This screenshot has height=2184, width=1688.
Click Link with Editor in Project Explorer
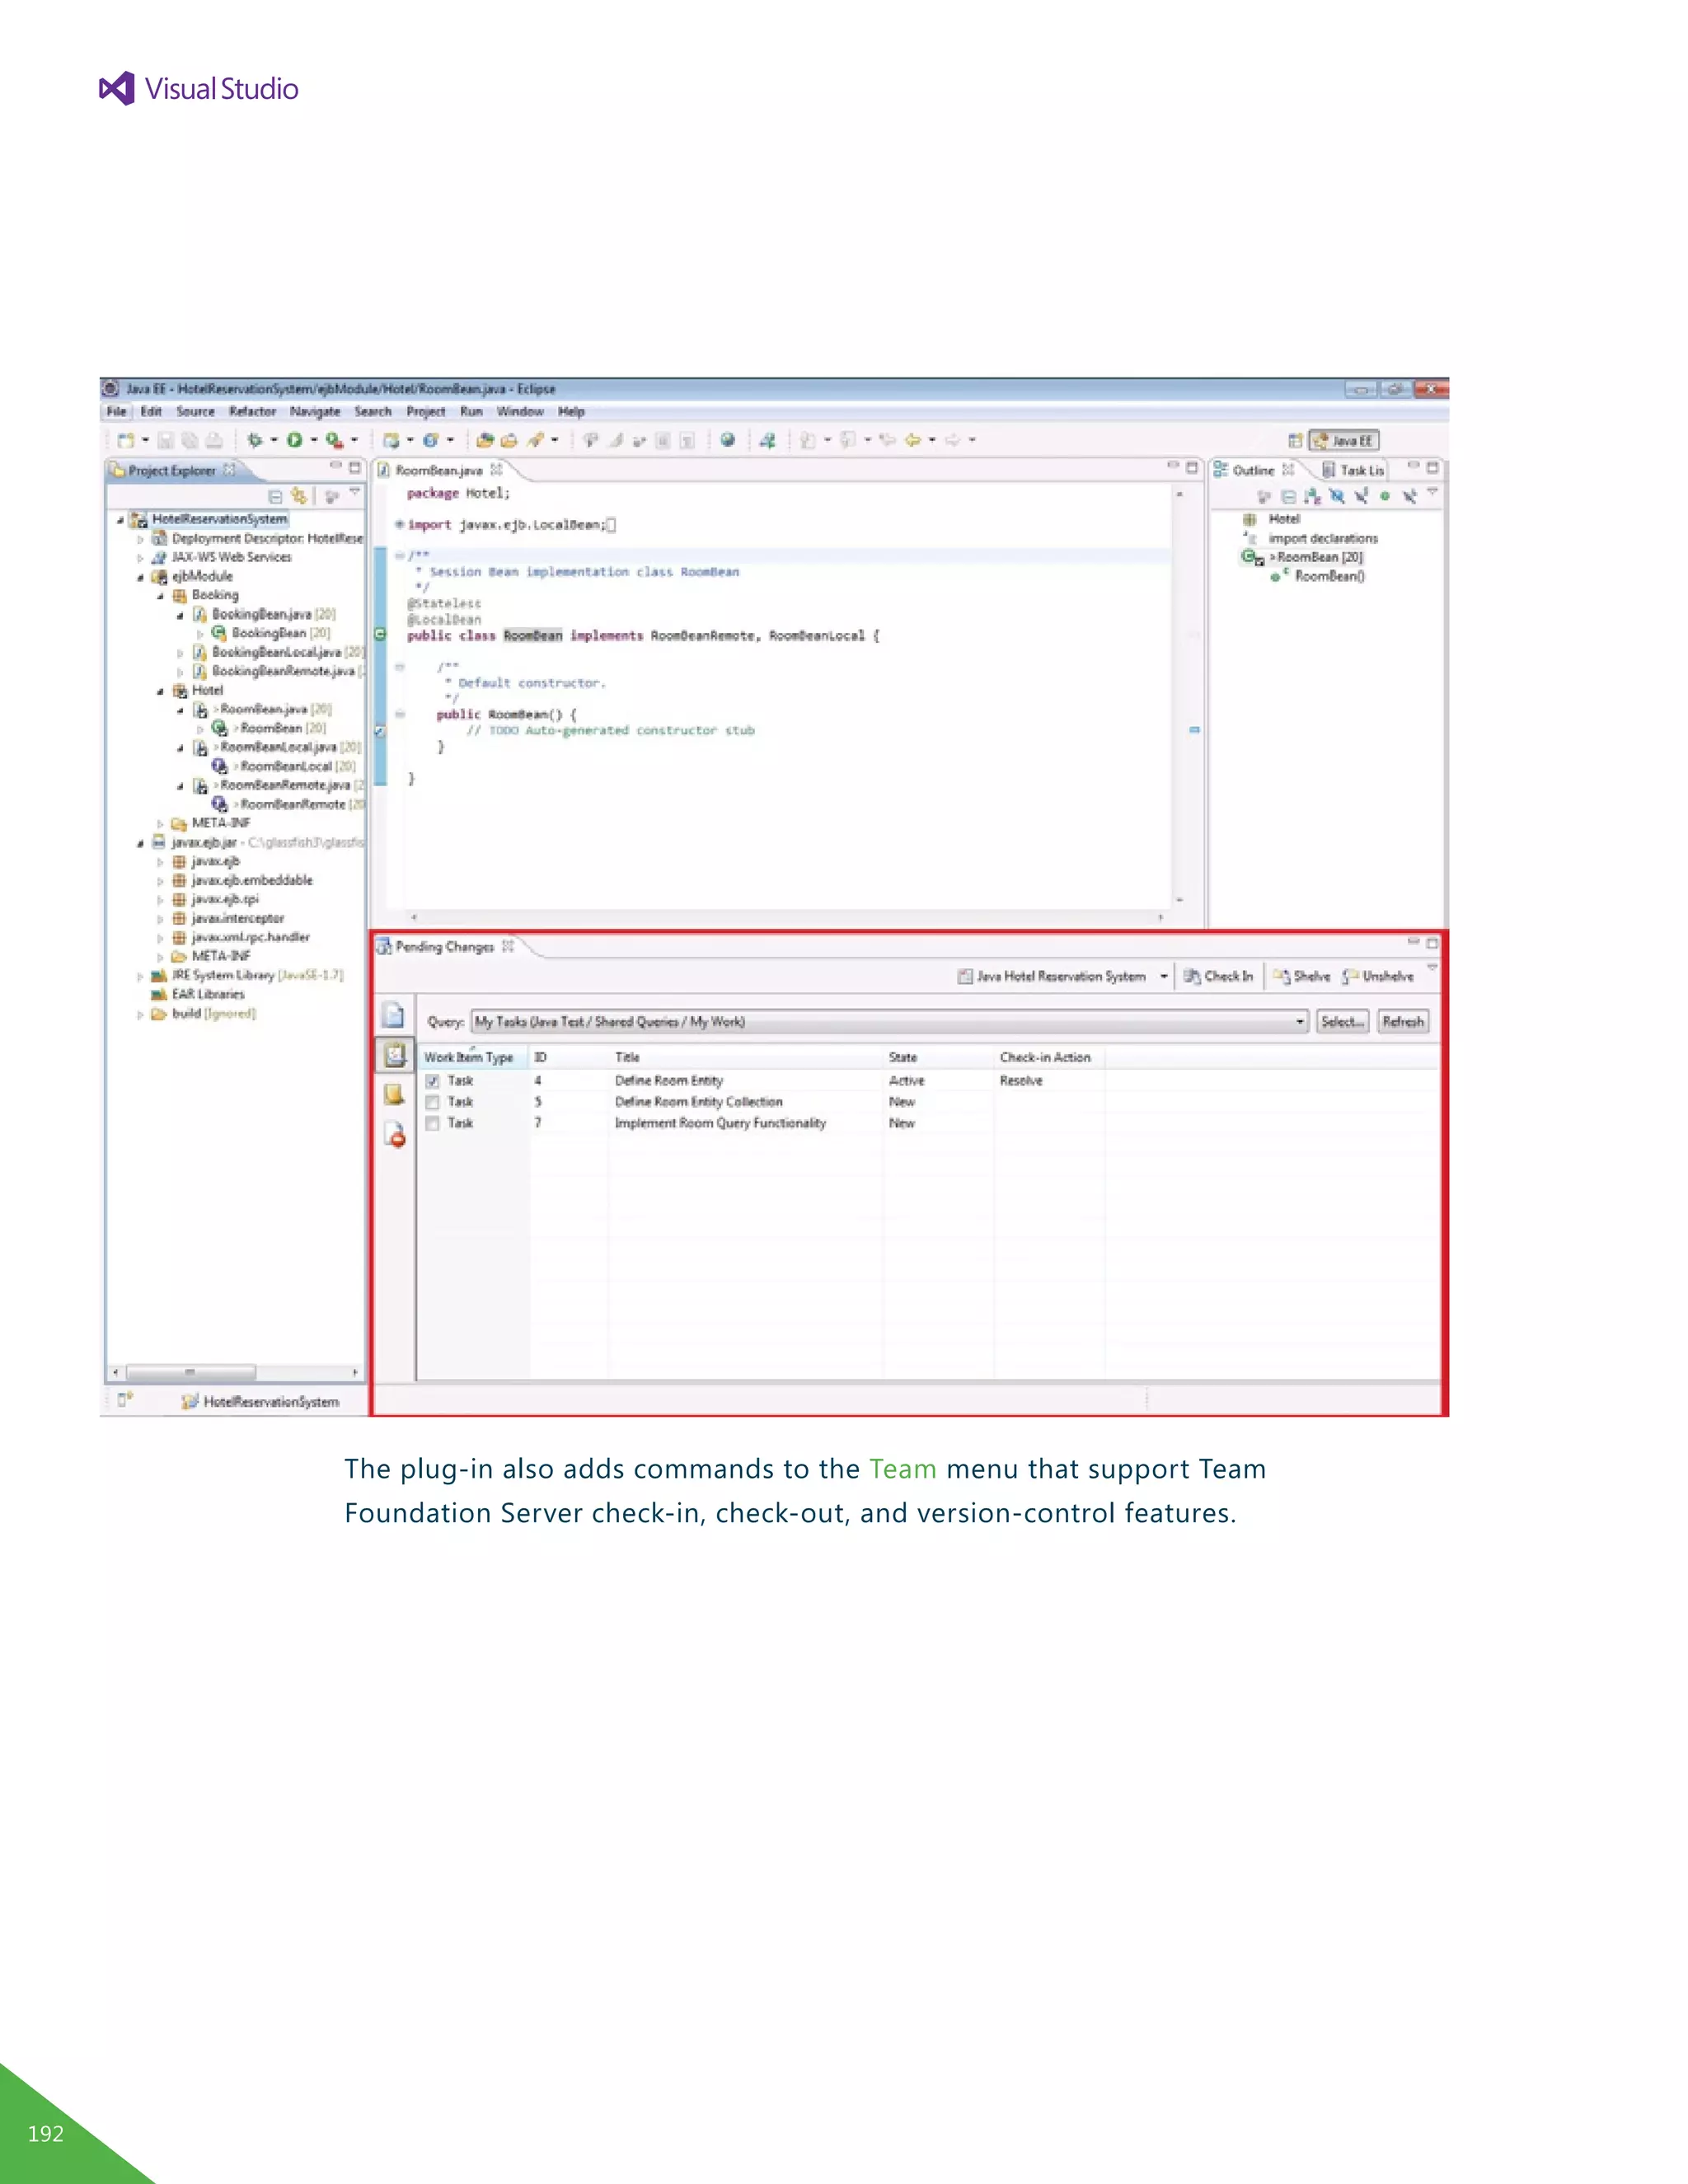tap(299, 496)
